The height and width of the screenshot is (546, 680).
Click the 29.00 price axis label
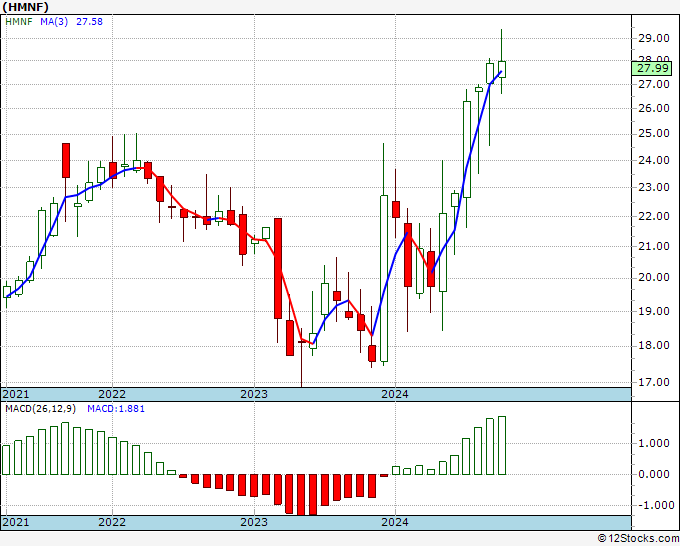coord(654,38)
